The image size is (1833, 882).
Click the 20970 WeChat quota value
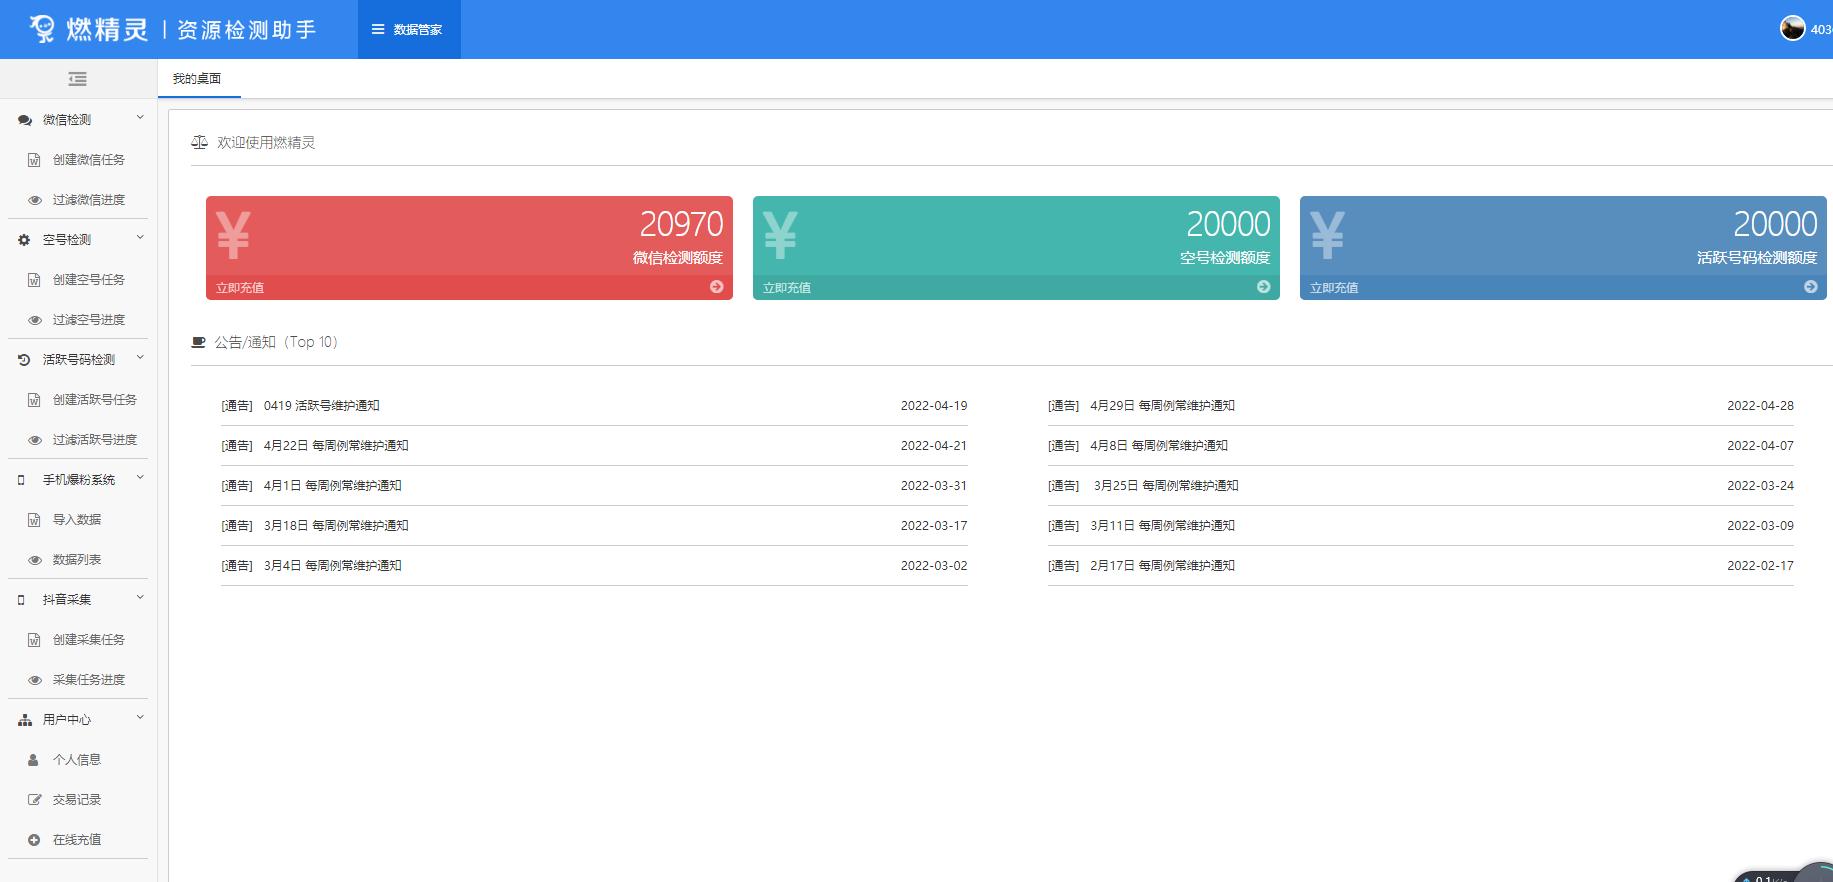681,224
